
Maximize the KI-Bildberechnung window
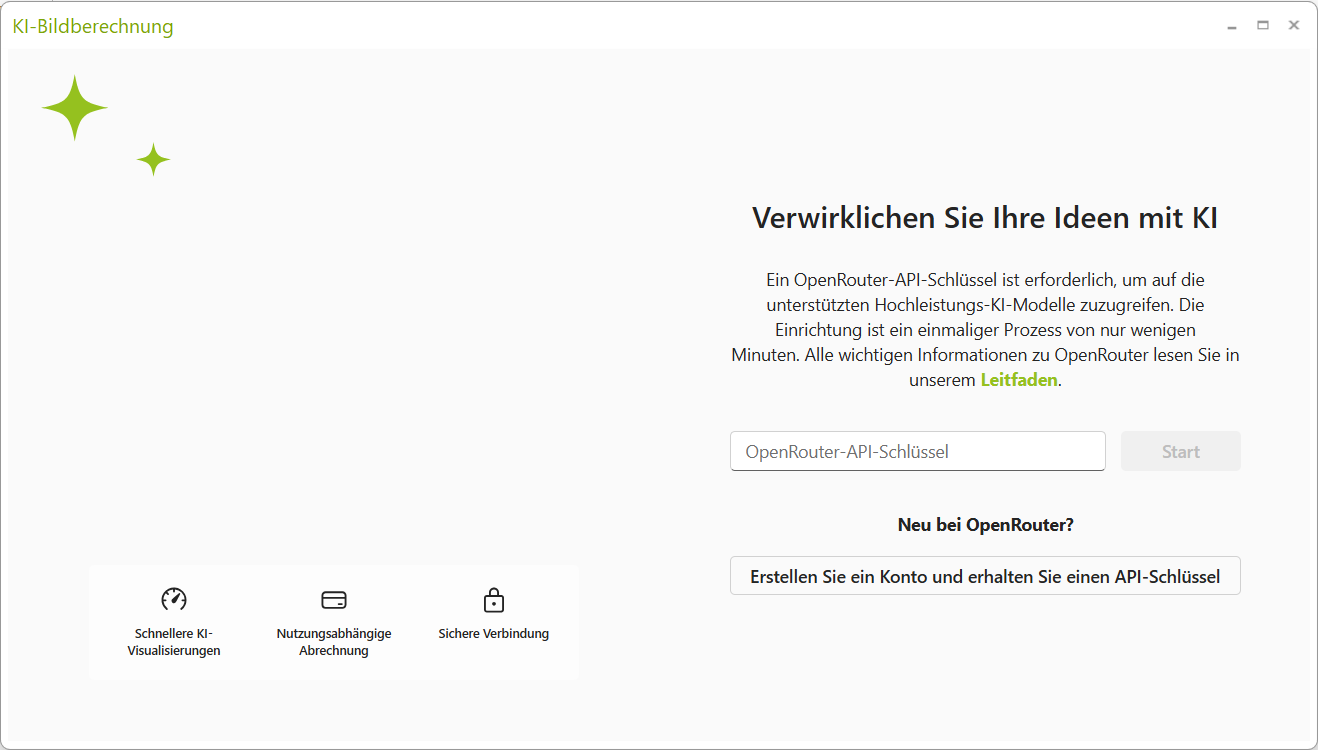point(1263,26)
